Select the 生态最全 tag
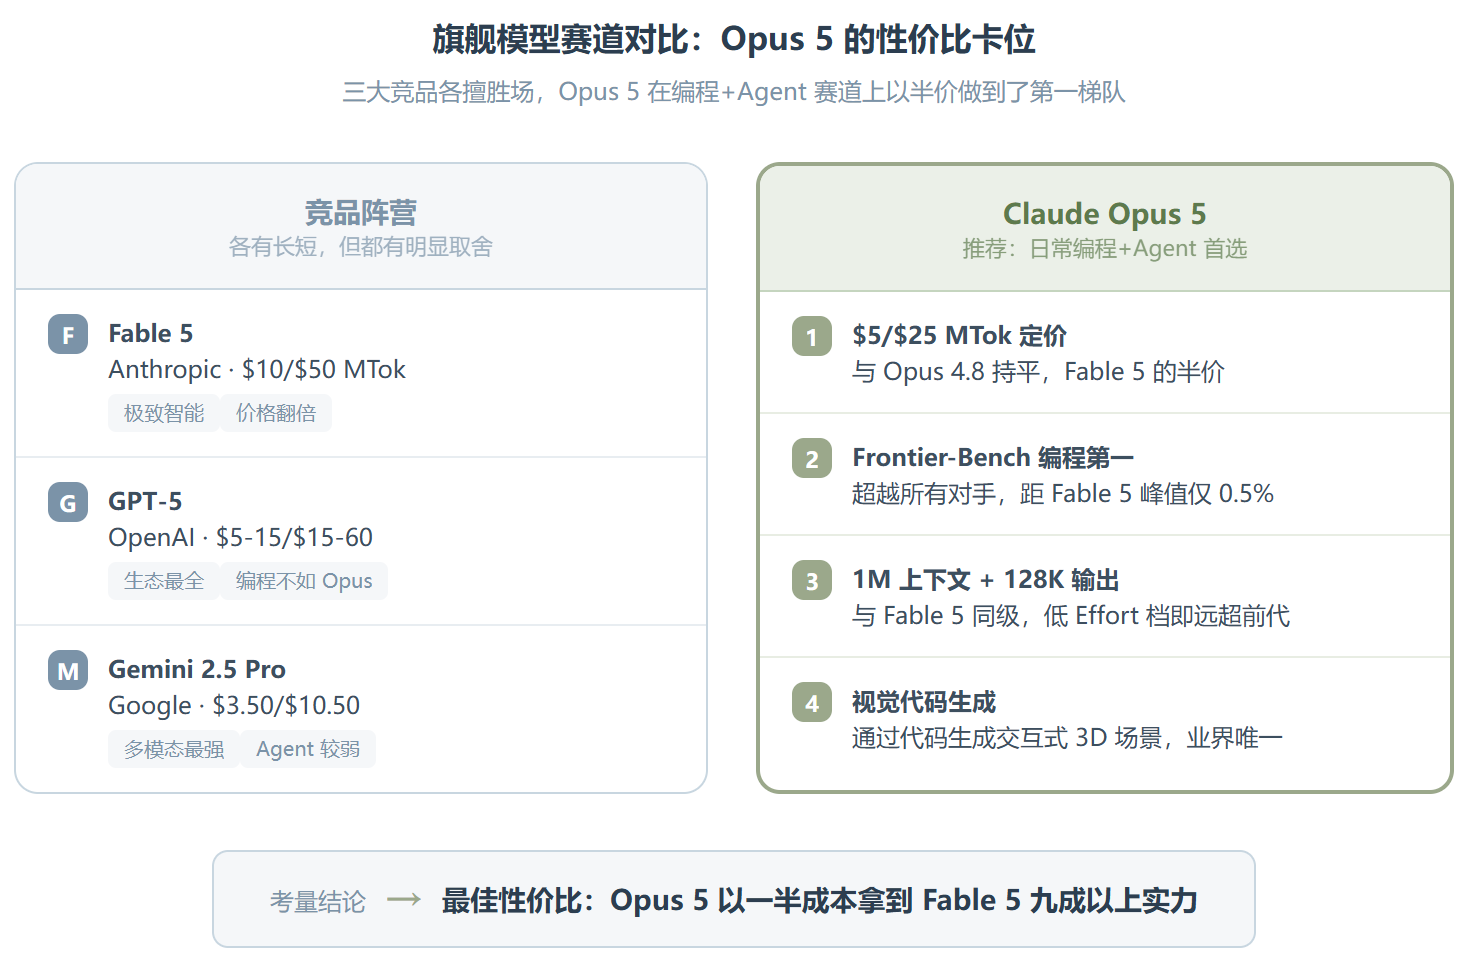This screenshot has height=960, width=1466. [x=164, y=581]
